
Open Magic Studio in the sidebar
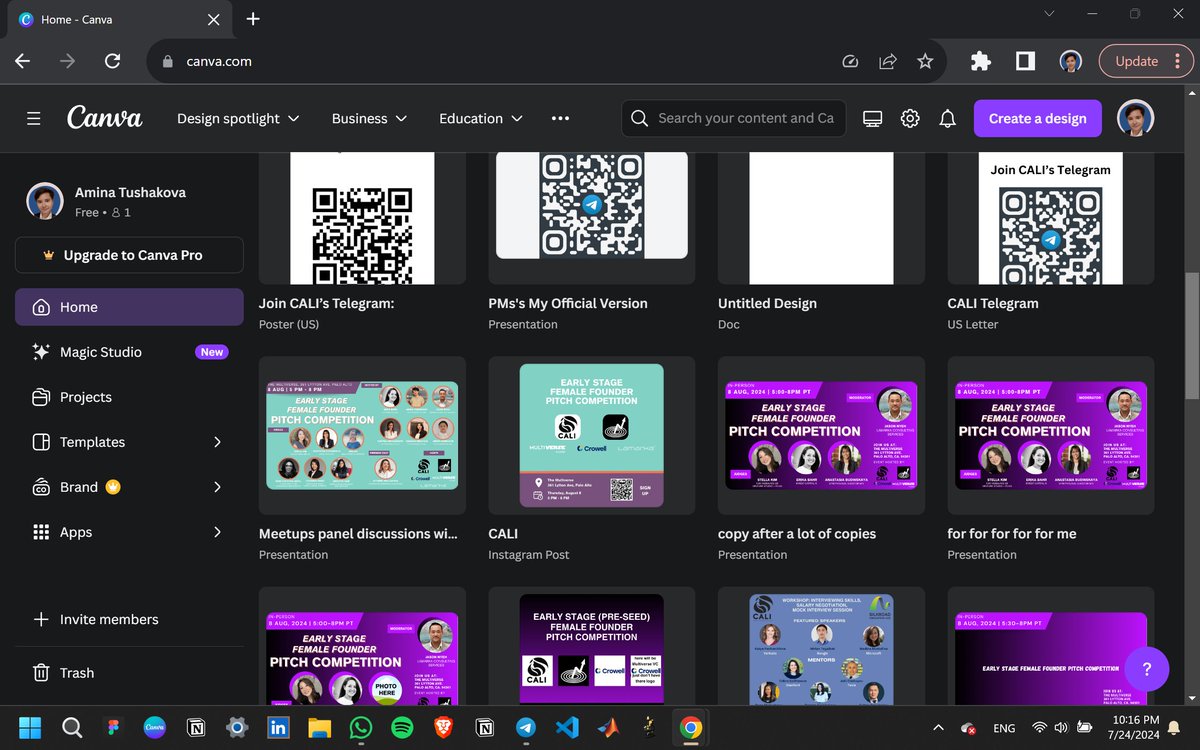(129, 352)
